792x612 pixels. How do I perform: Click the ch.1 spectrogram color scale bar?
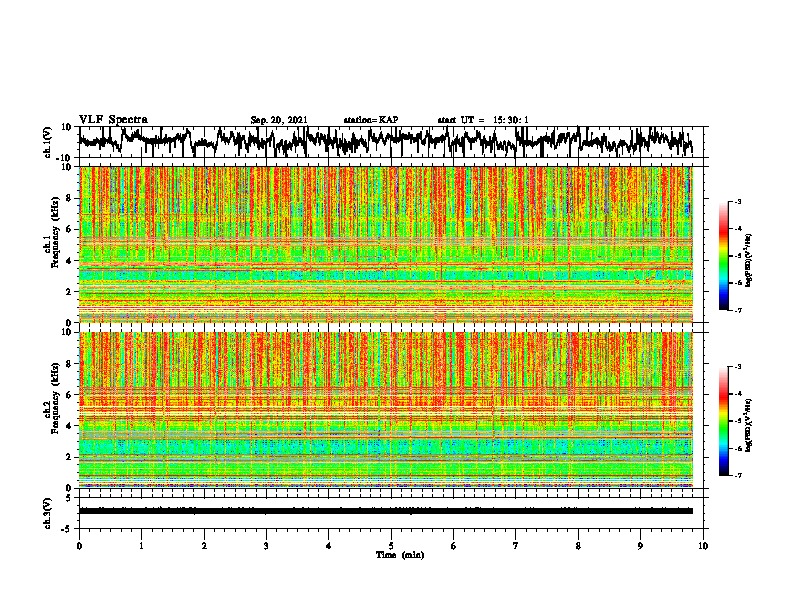coord(724,256)
